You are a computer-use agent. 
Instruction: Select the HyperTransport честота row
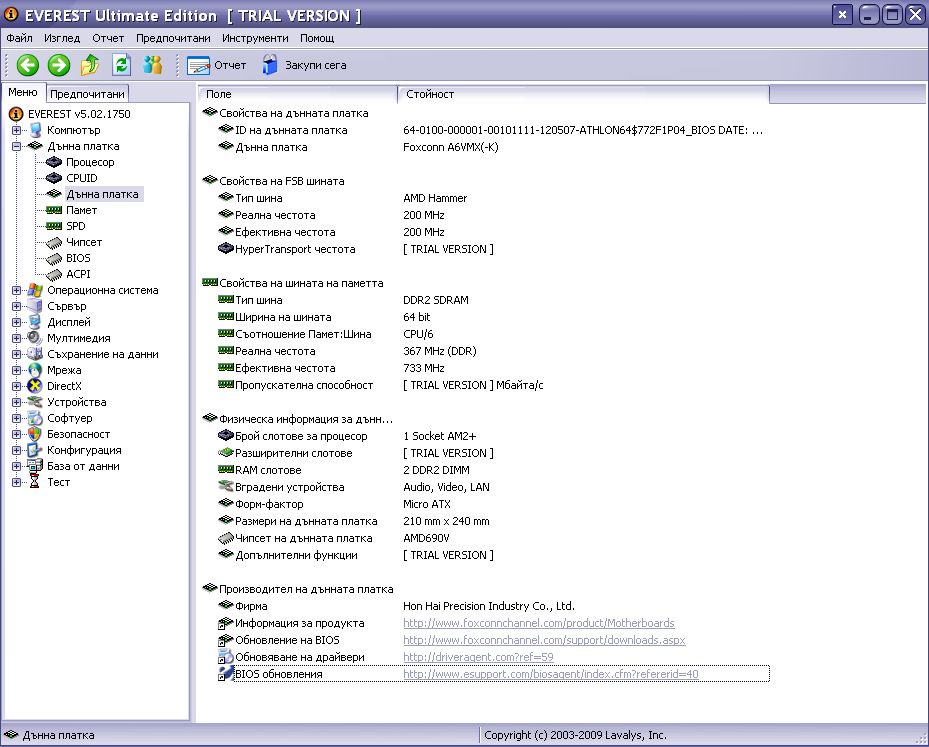coord(494,249)
